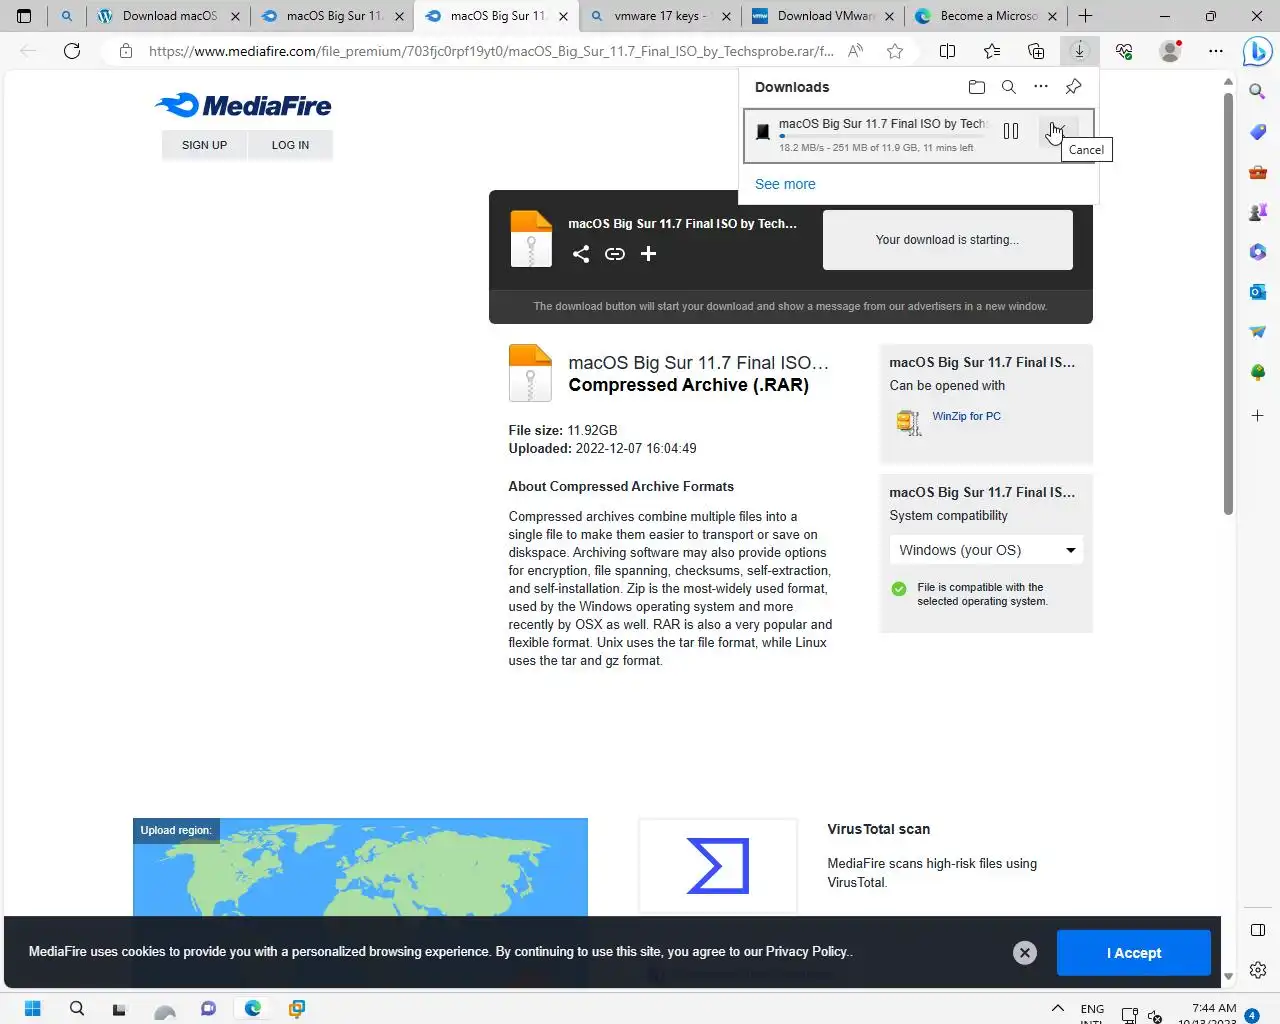Click the SIGN UP button

tap(204, 145)
